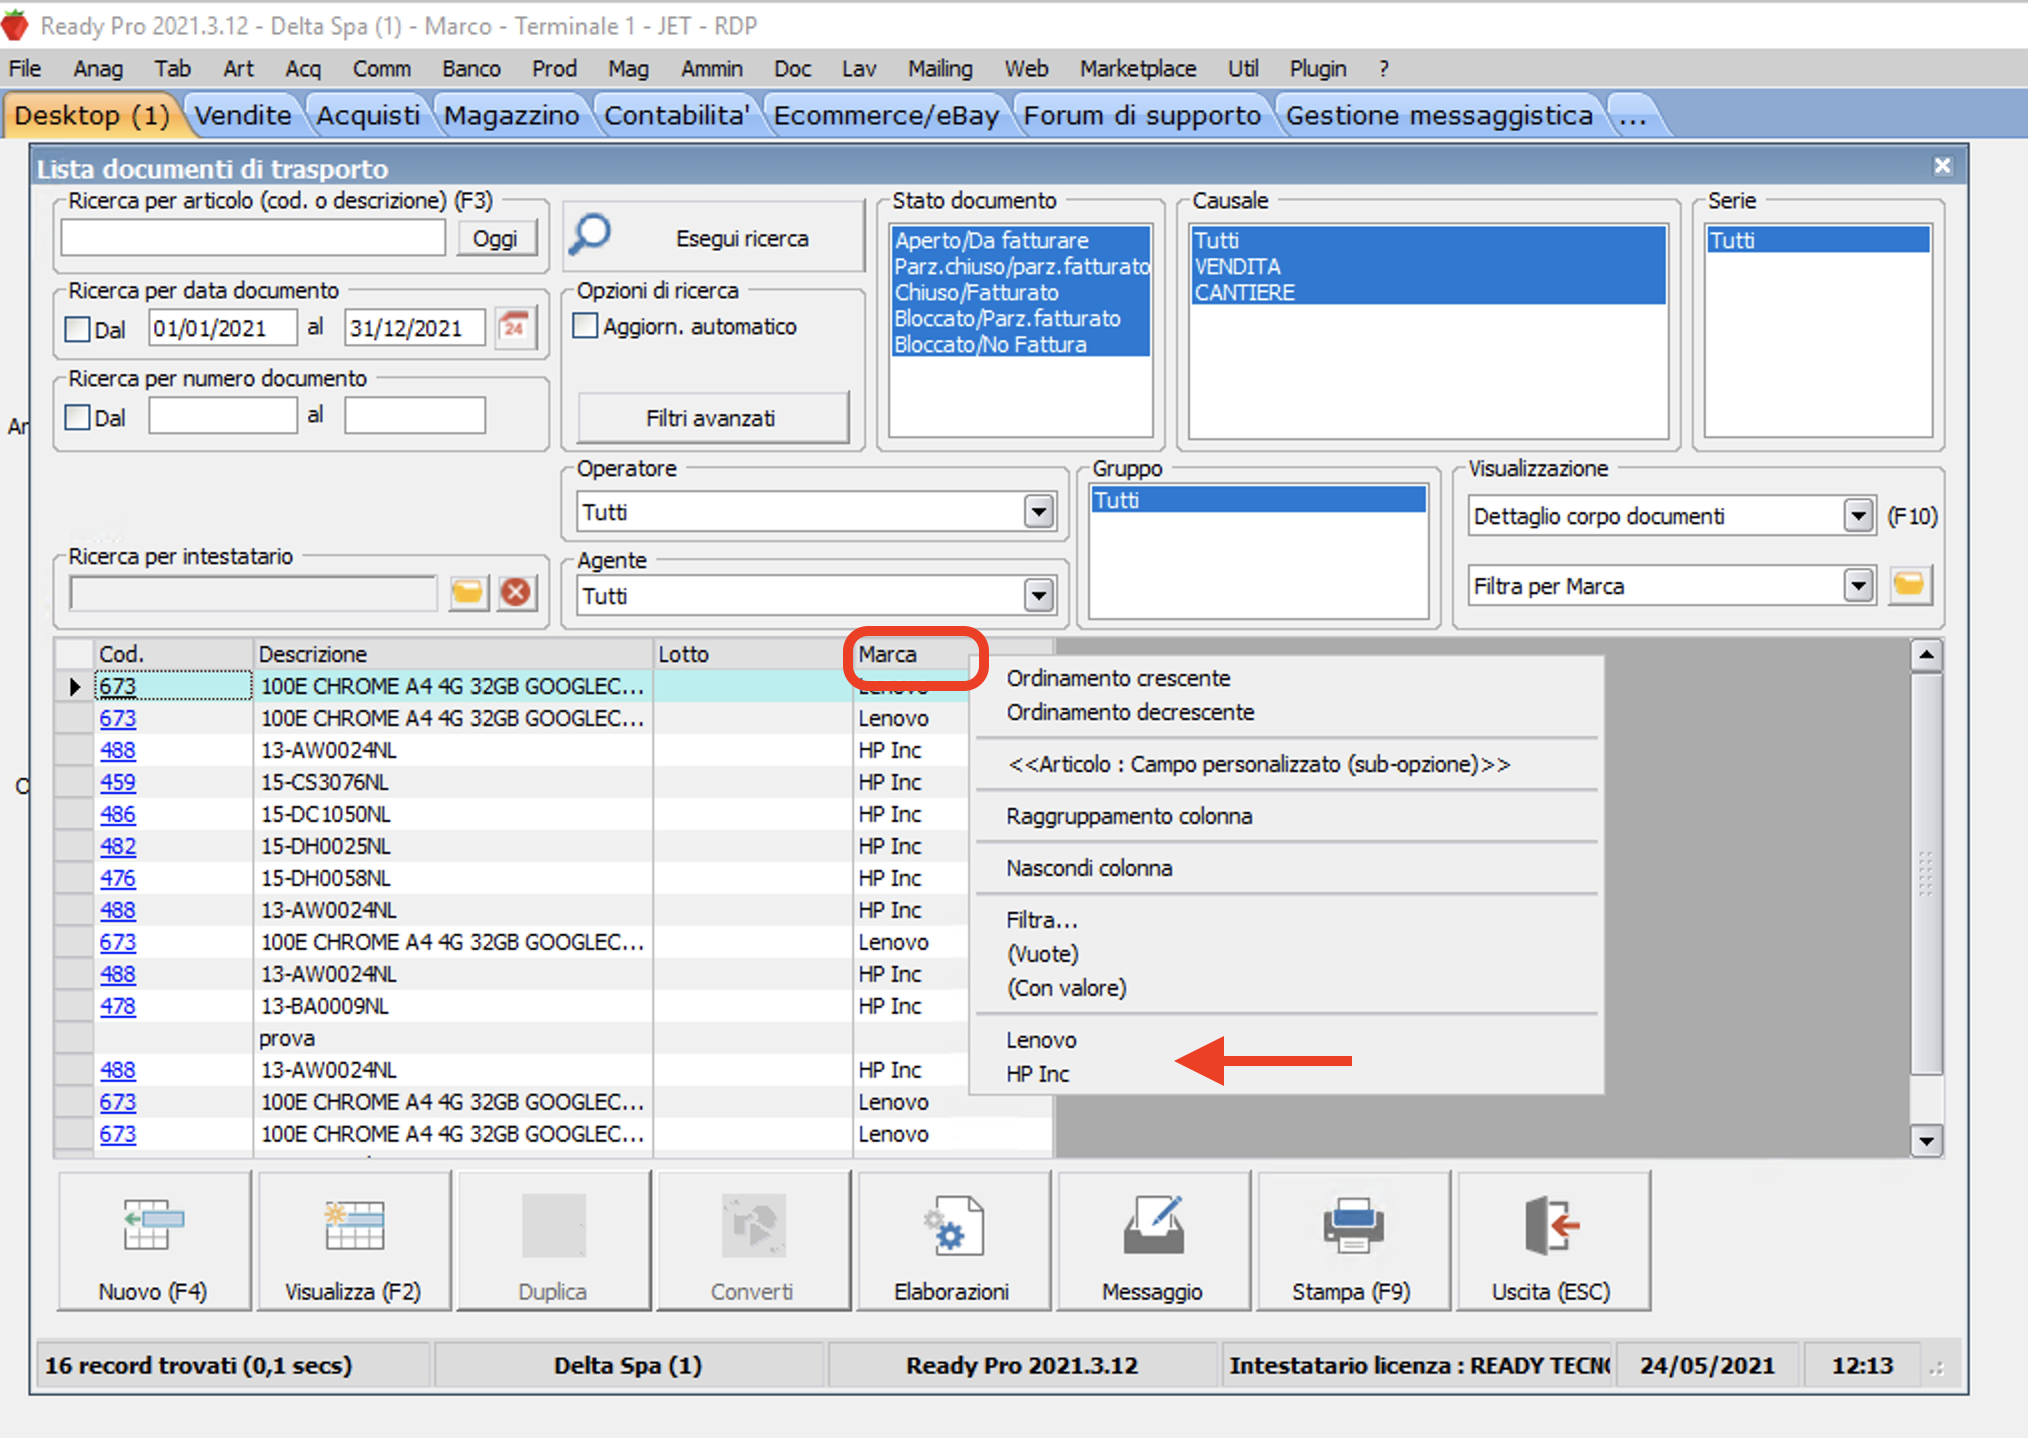Select CANTIERE in Causale list

1428,292
